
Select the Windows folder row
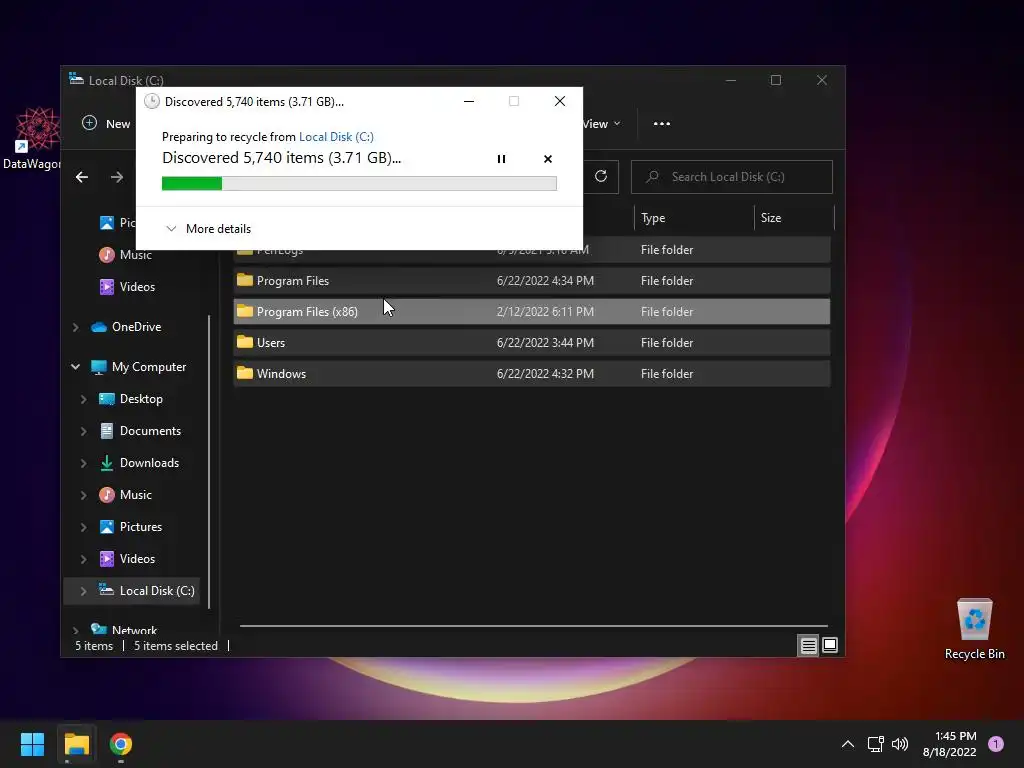click(532, 374)
